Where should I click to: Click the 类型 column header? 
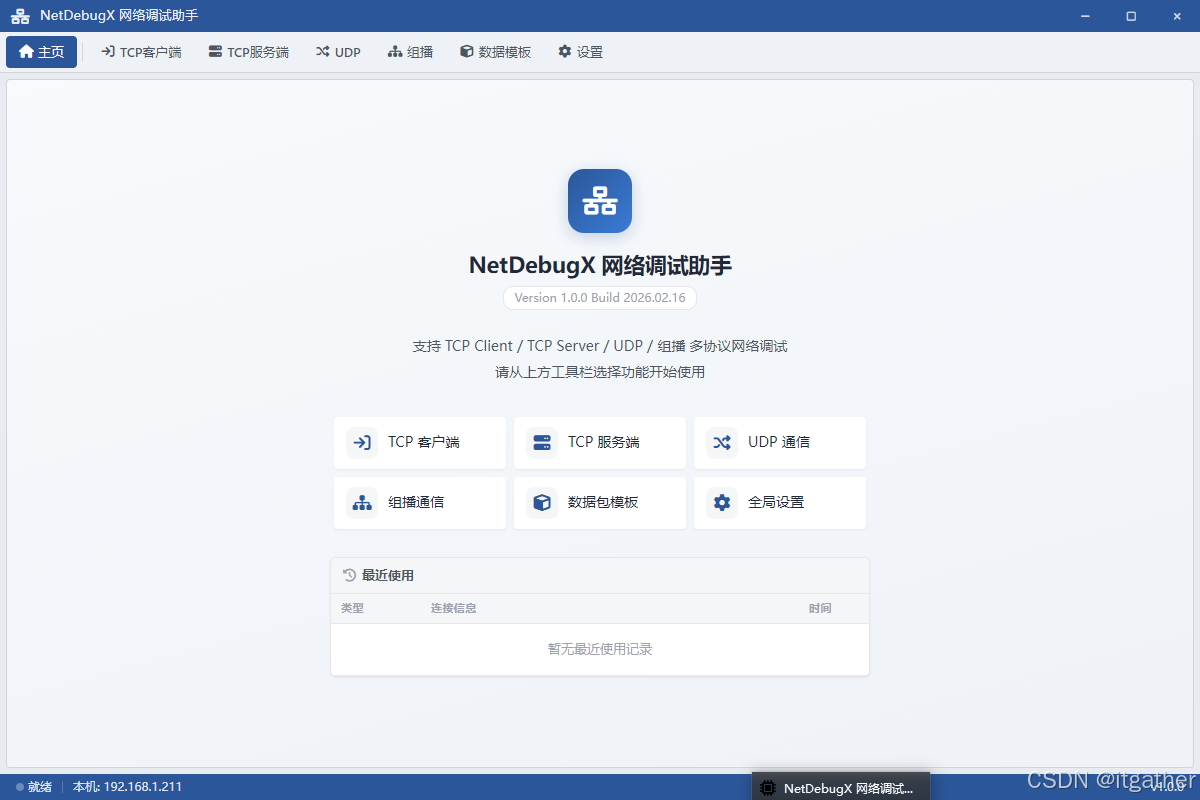click(x=352, y=608)
